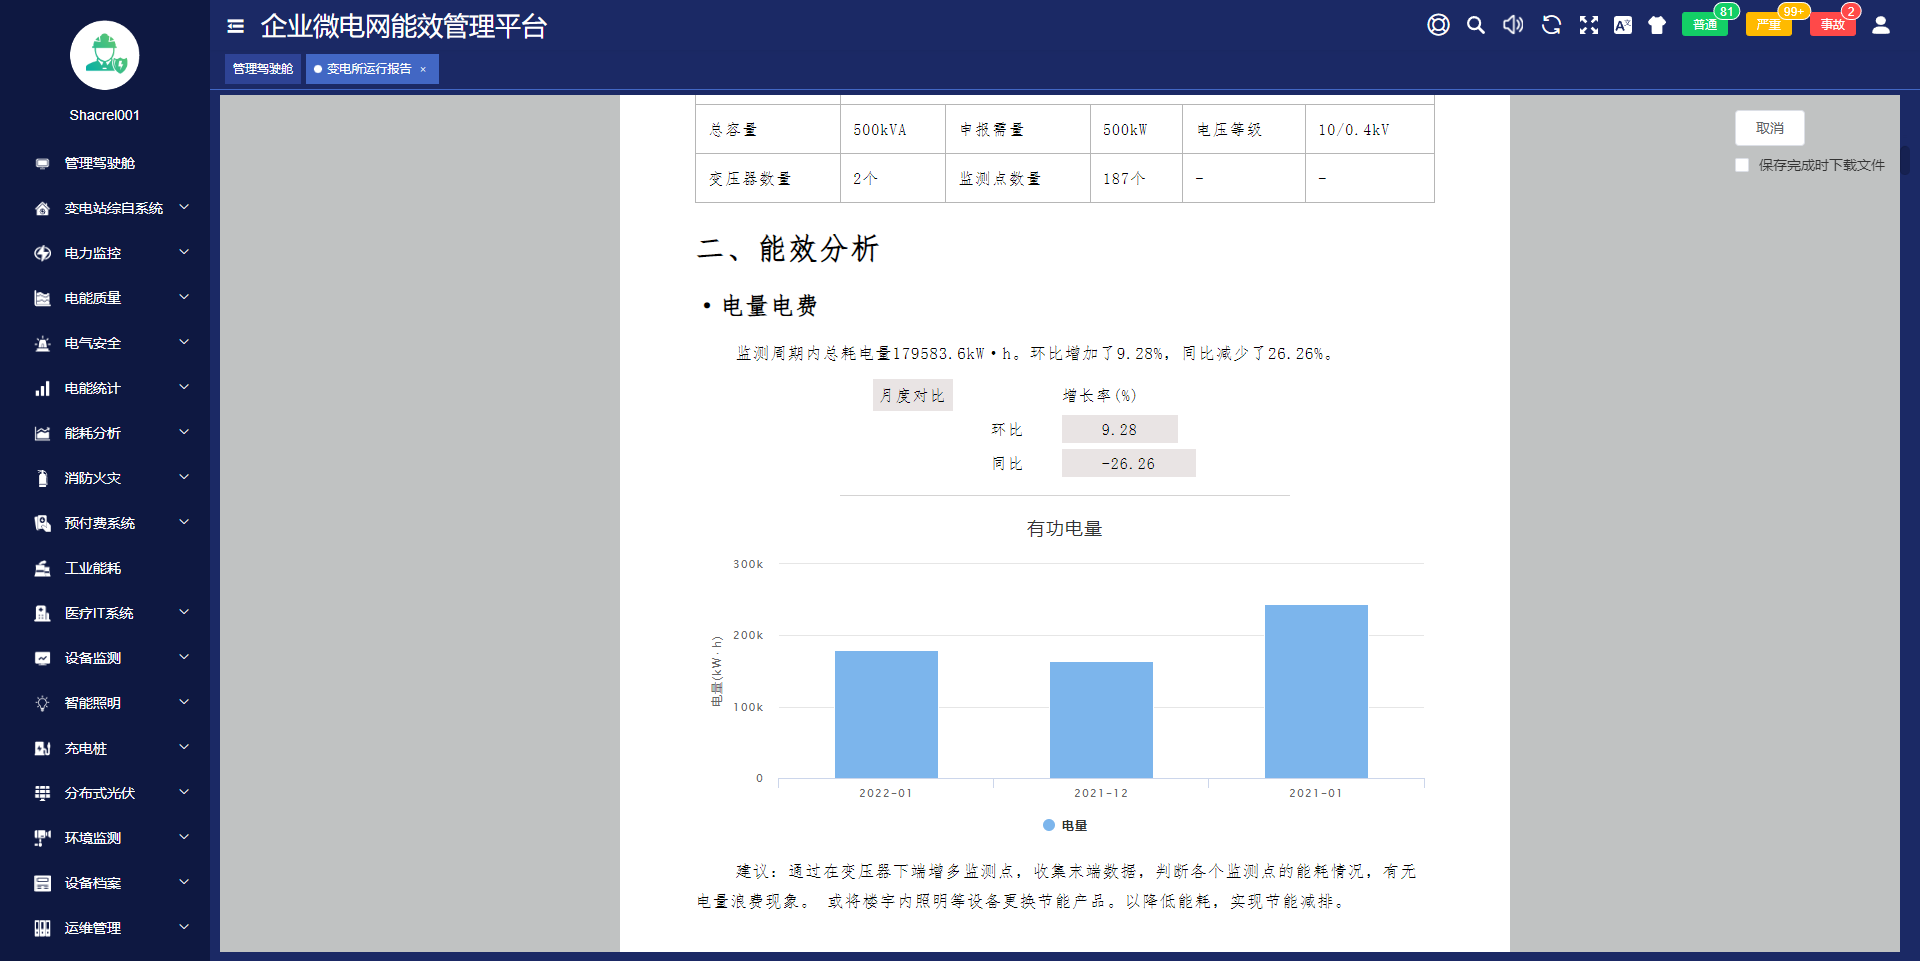Open the language translation icon
This screenshot has height=961, width=1920.
point(1622,25)
